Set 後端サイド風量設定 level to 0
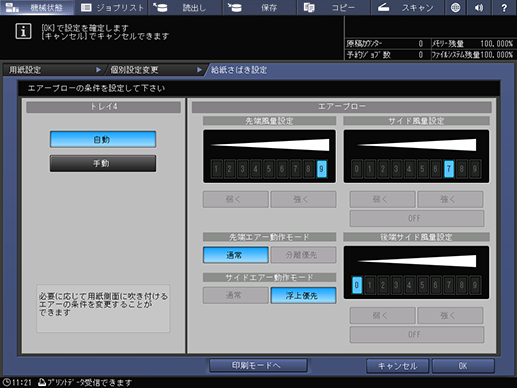The image size is (517, 388). 357,285
